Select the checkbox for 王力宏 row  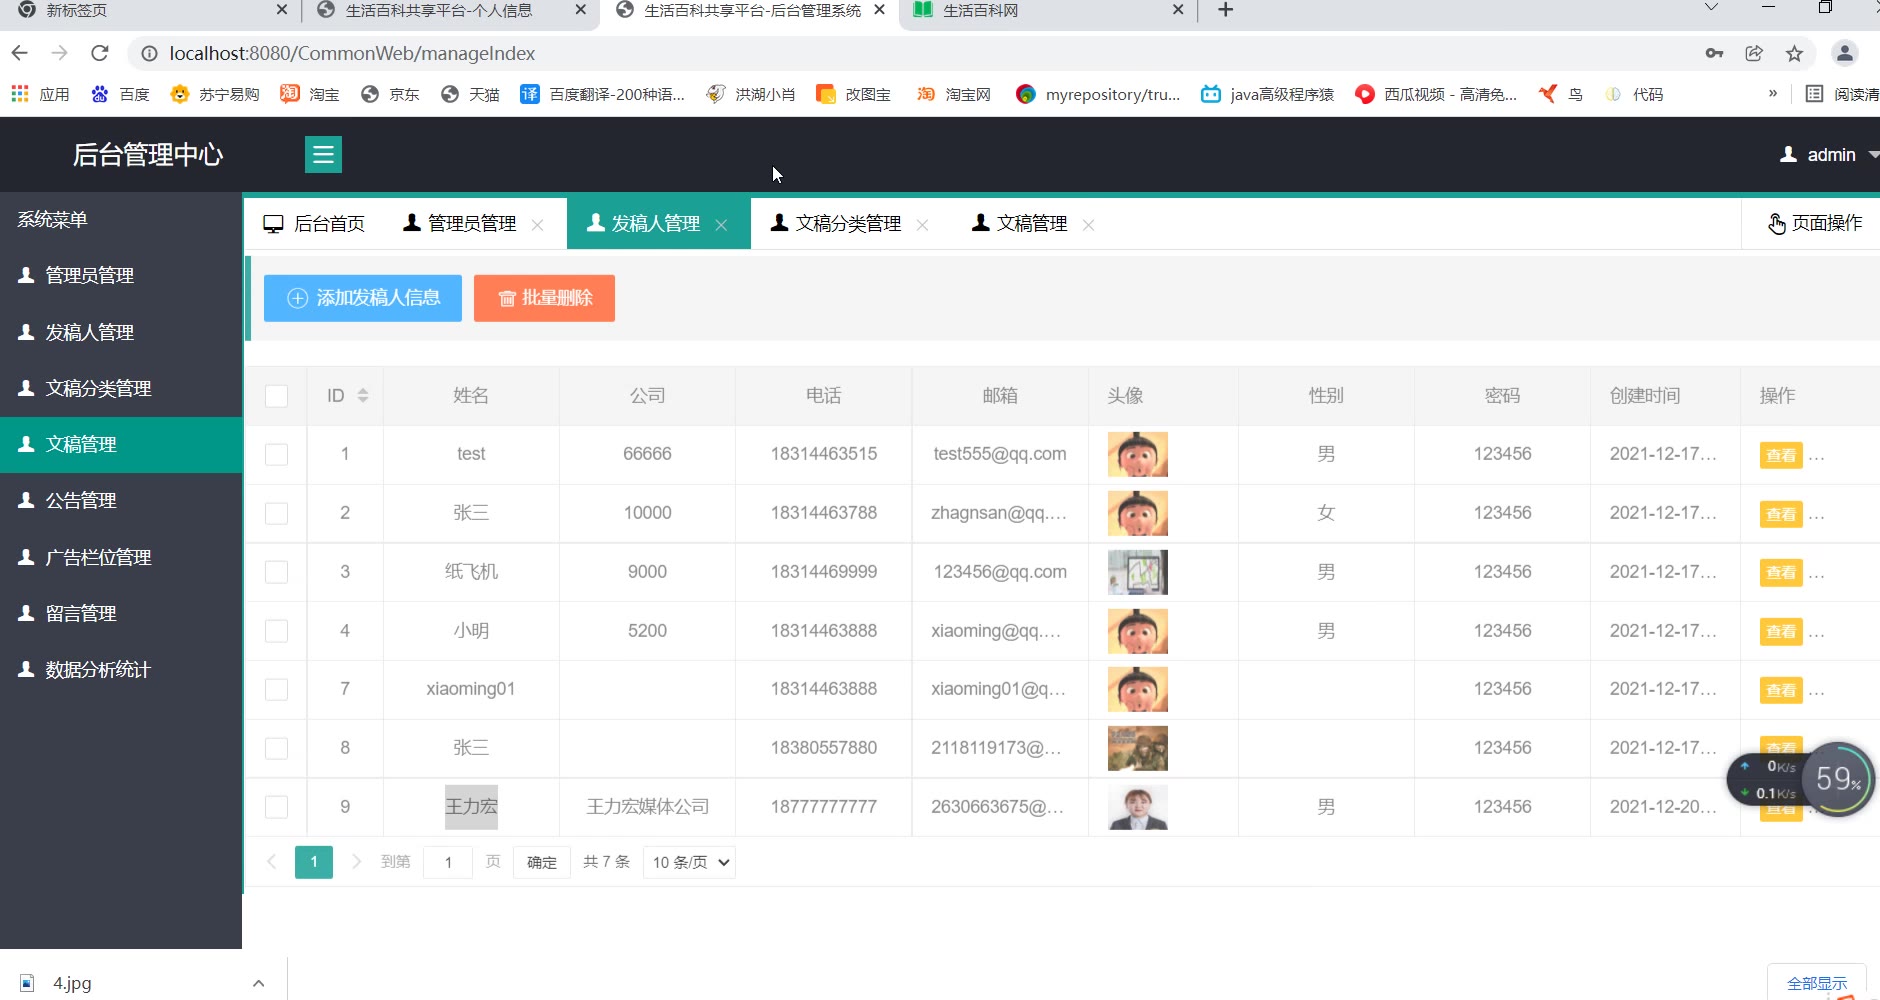(277, 807)
